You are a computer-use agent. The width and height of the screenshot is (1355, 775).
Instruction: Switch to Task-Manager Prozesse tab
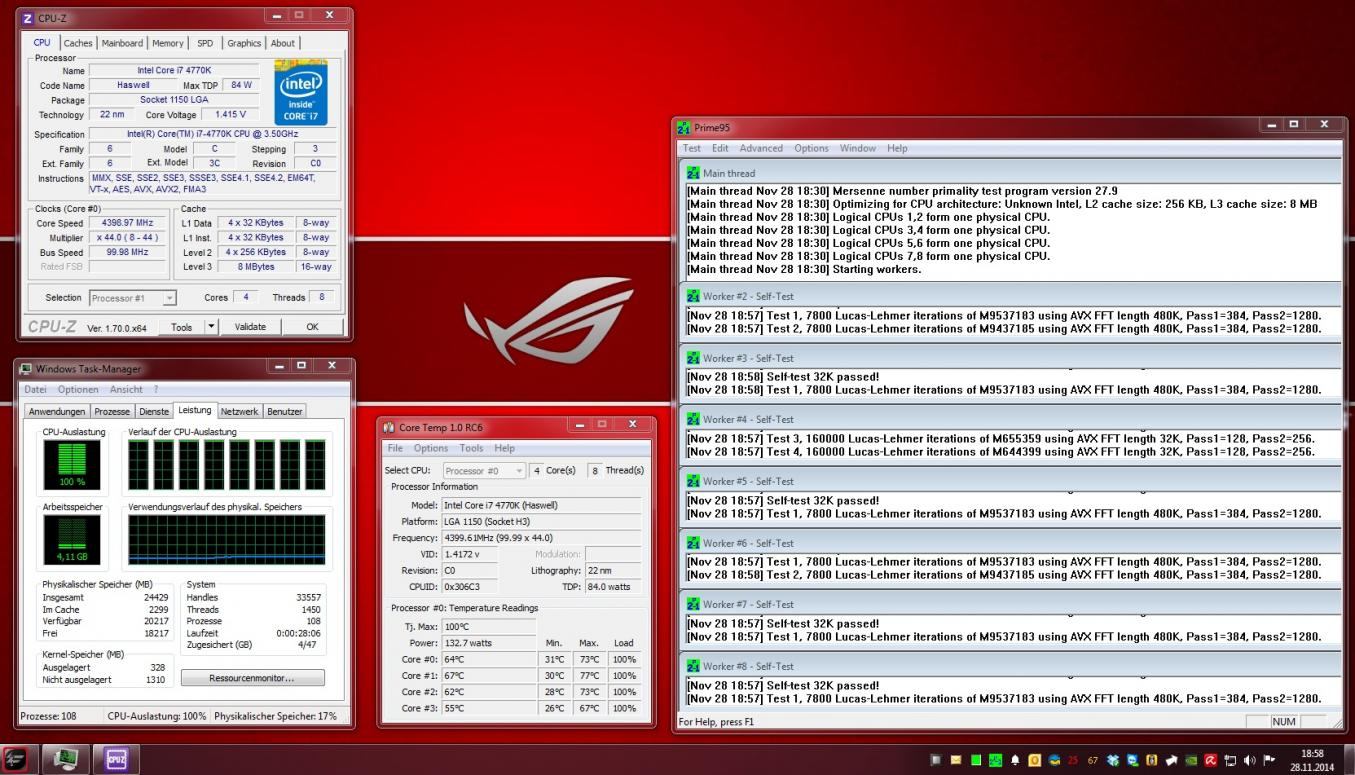click(x=112, y=411)
